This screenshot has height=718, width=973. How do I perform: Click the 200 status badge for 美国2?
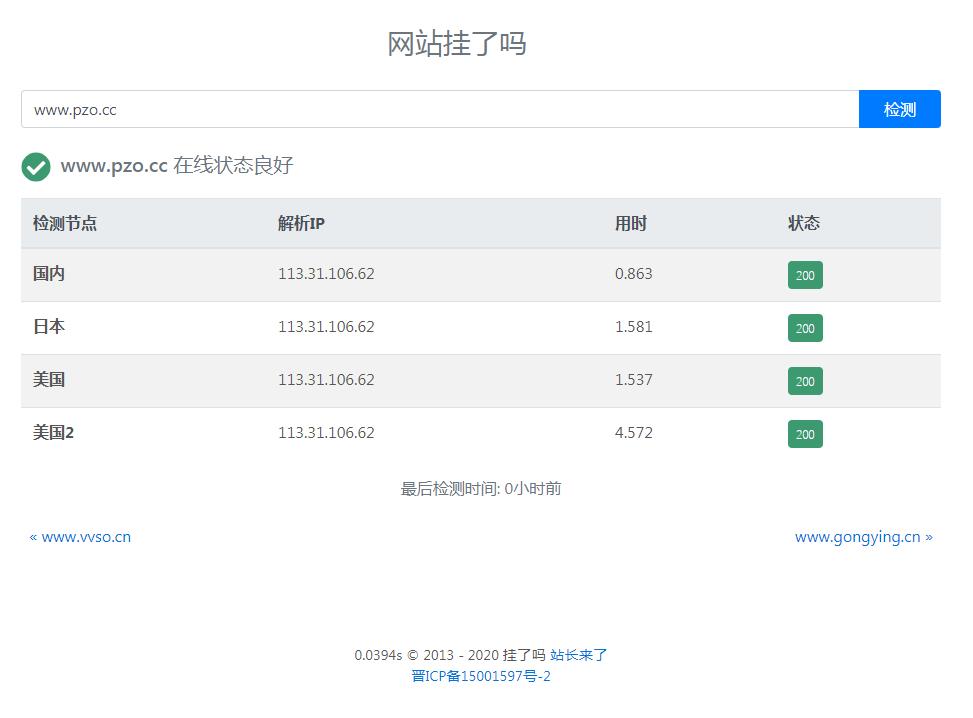[x=805, y=433]
